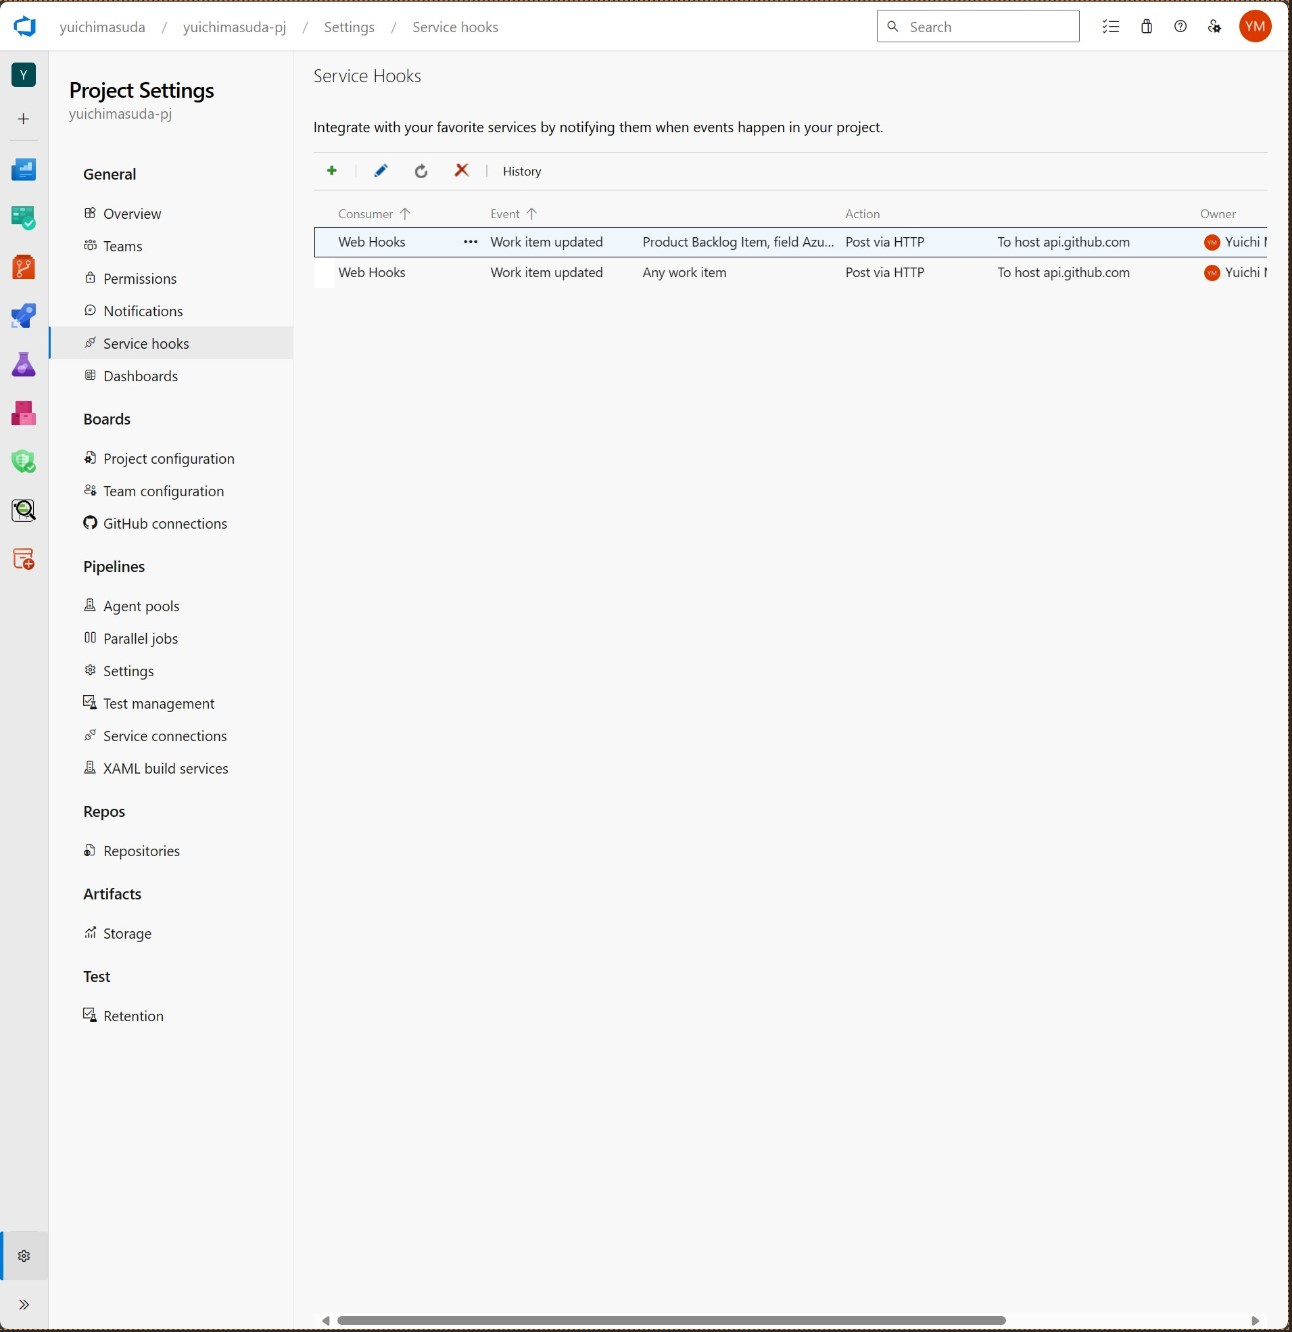Open the magnifier search extension icon
This screenshot has width=1292, height=1332.
tap(23, 509)
